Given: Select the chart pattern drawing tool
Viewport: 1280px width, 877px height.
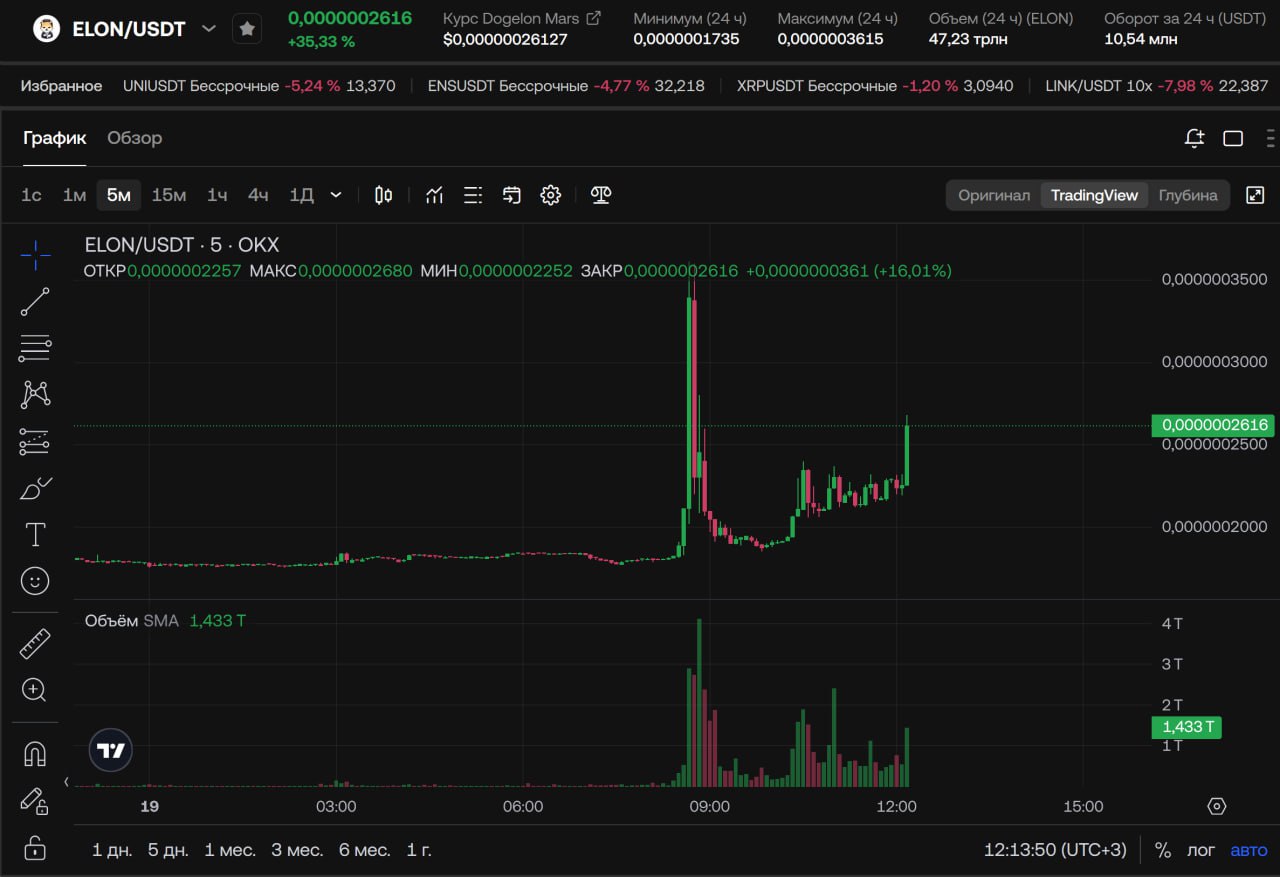Looking at the screenshot, I should click(x=35, y=394).
